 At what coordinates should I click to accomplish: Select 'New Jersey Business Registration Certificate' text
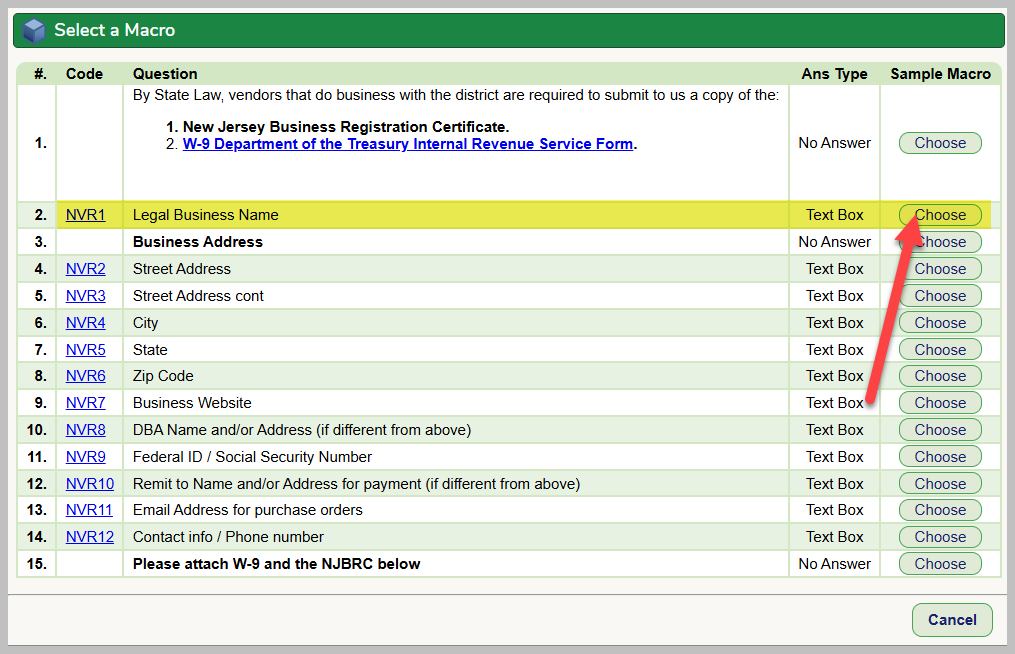point(344,127)
